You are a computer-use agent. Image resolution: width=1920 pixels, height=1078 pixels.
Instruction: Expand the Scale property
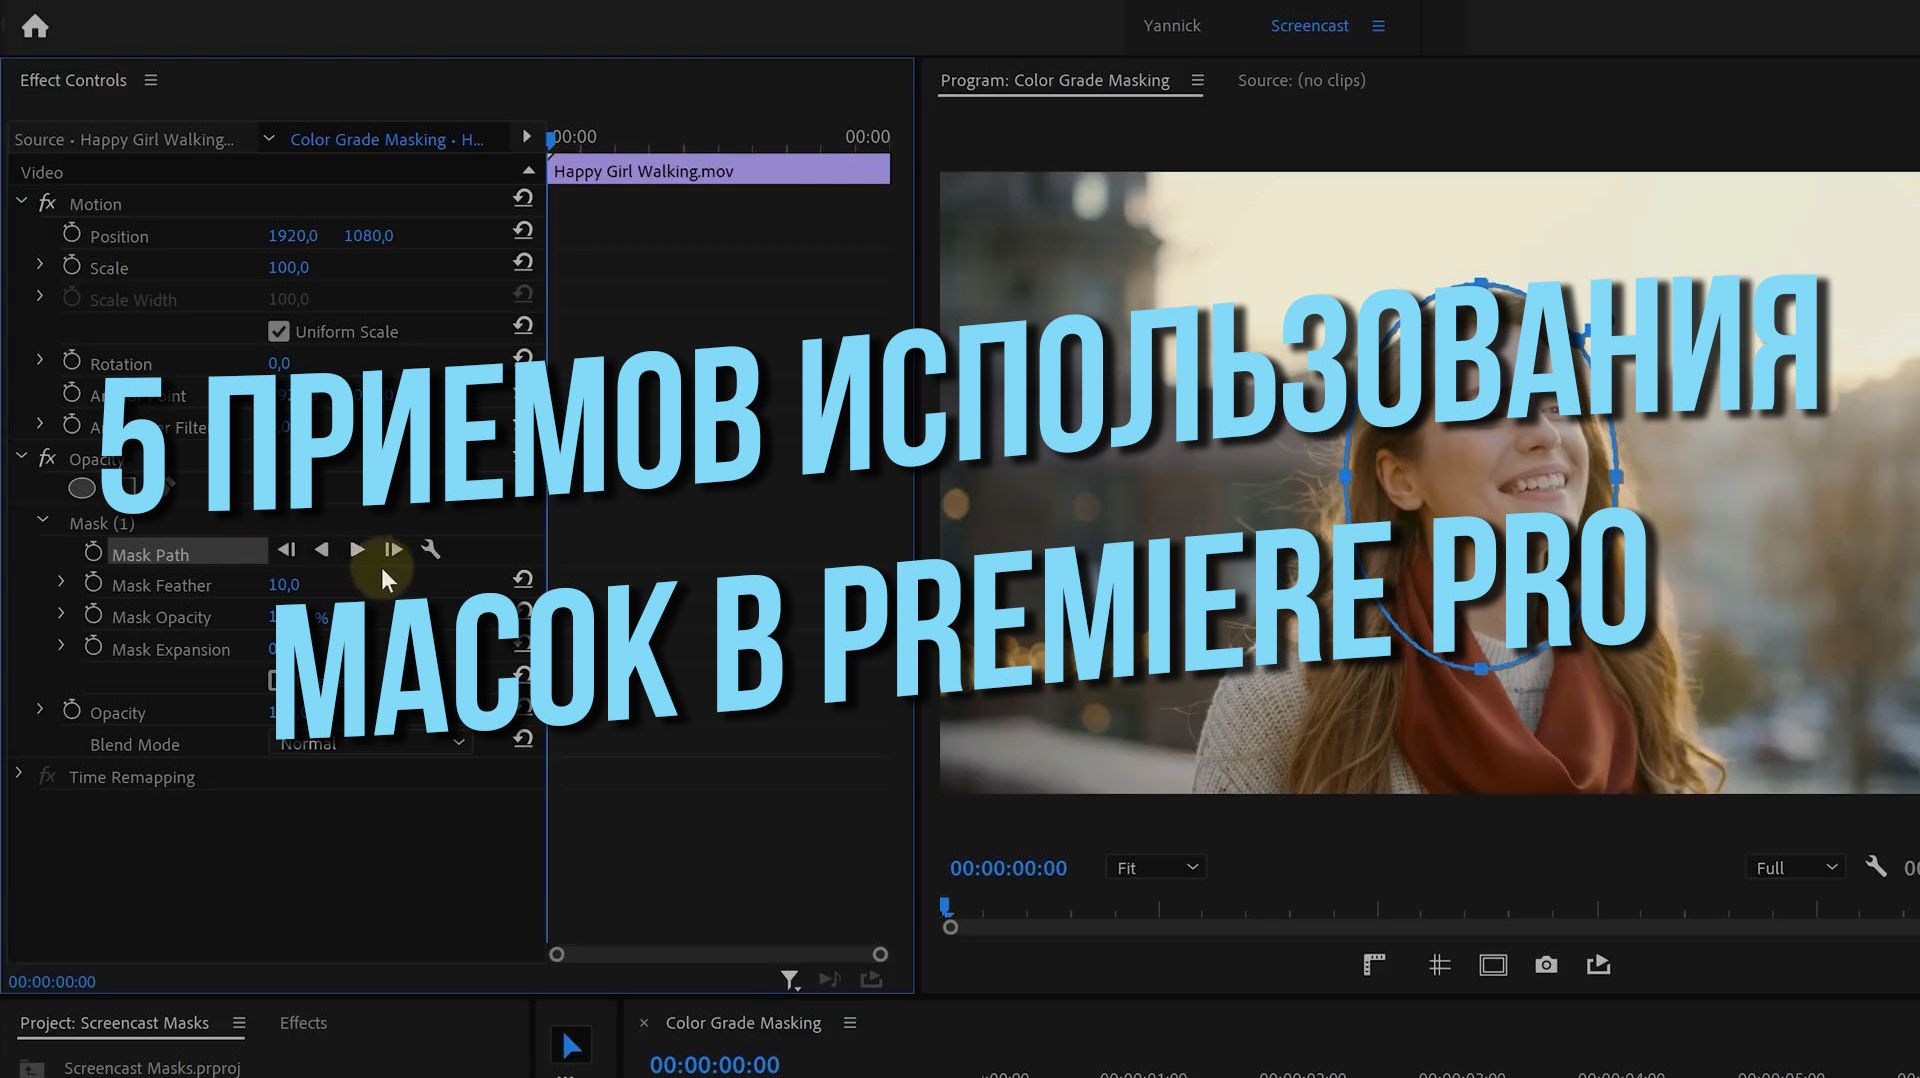pyautogui.click(x=40, y=264)
